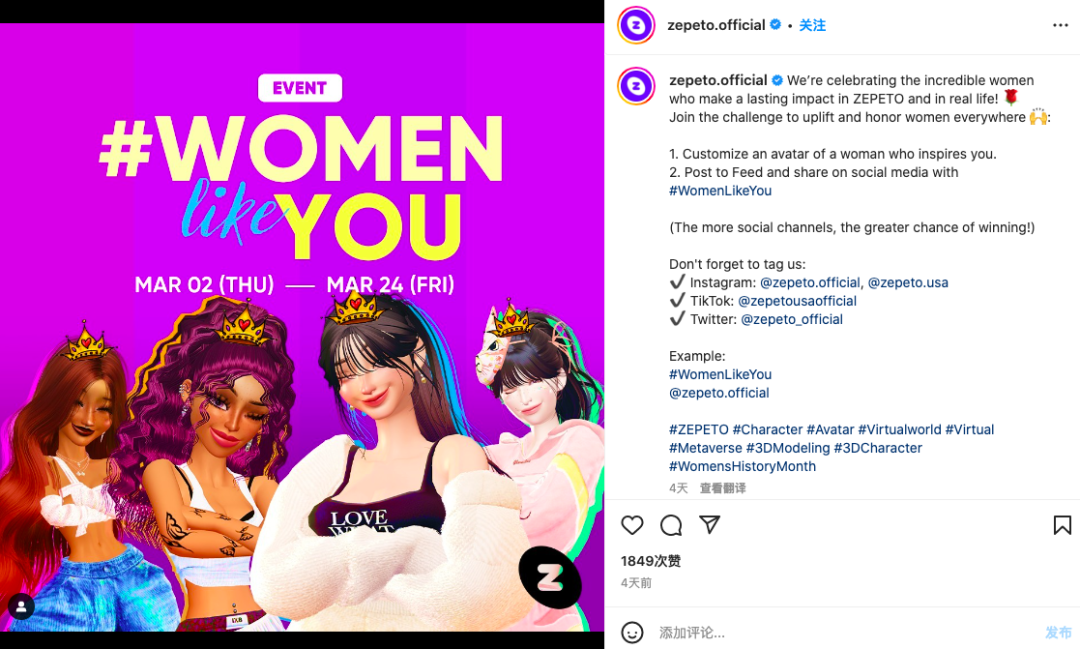Image resolution: width=1080 pixels, height=649 pixels.
Task: Open the emoji picker smiley icon
Action: point(632,632)
